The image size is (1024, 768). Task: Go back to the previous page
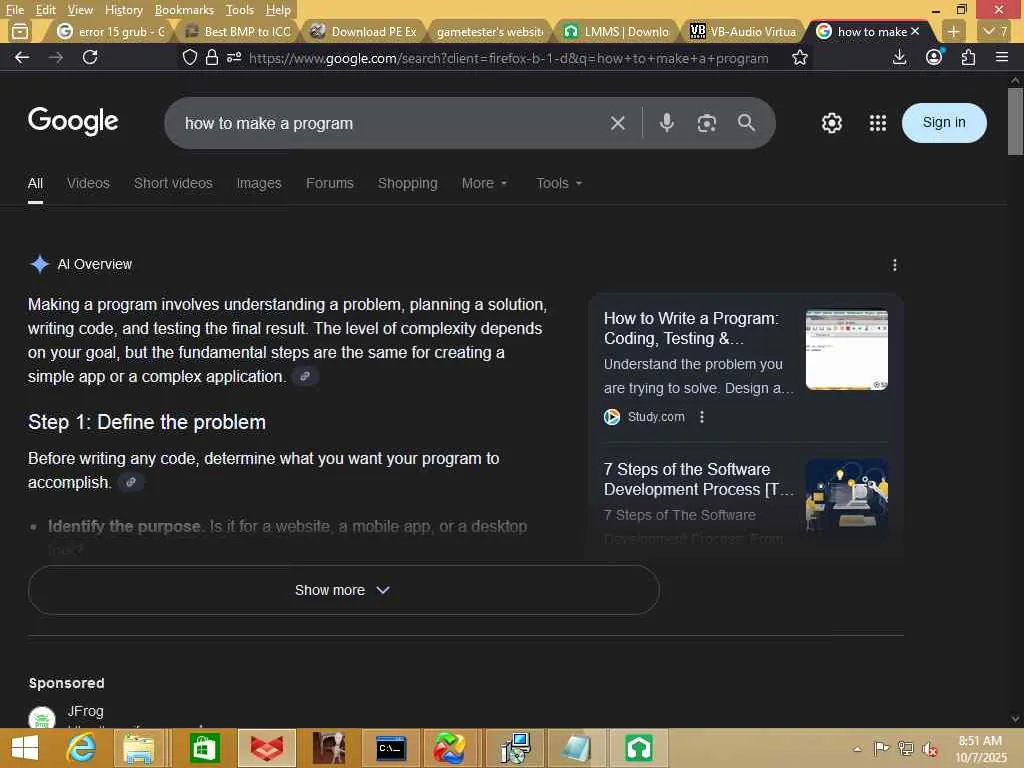pos(22,57)
